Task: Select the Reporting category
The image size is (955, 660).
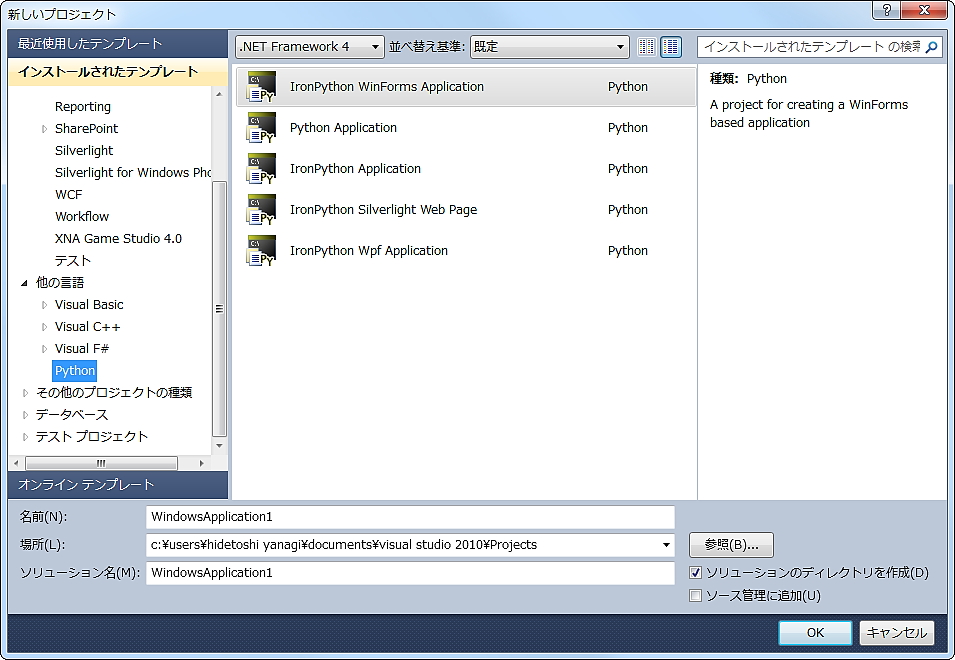Action: tap(83, 107)
